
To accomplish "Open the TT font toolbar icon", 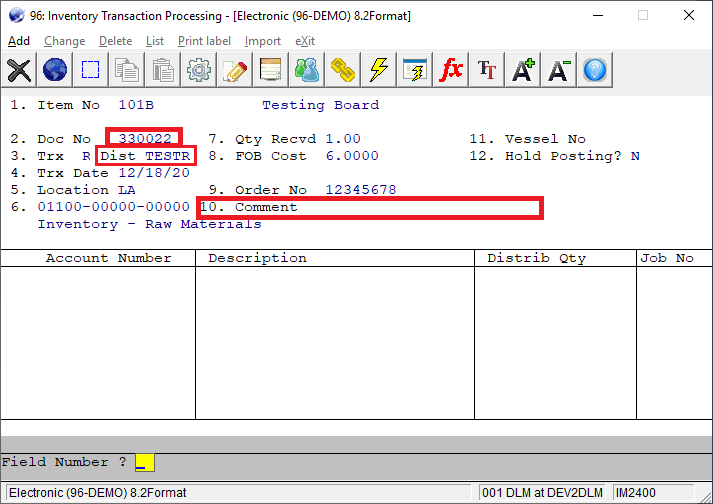I will (x=487, y=70).
